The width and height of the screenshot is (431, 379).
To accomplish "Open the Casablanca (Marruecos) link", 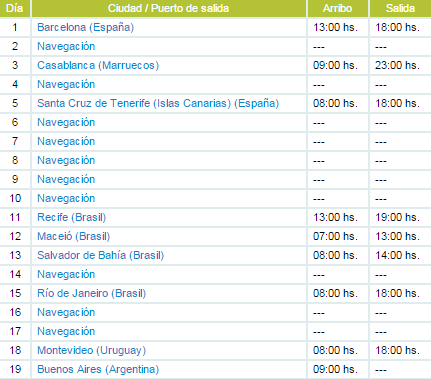I will [98, 65].
